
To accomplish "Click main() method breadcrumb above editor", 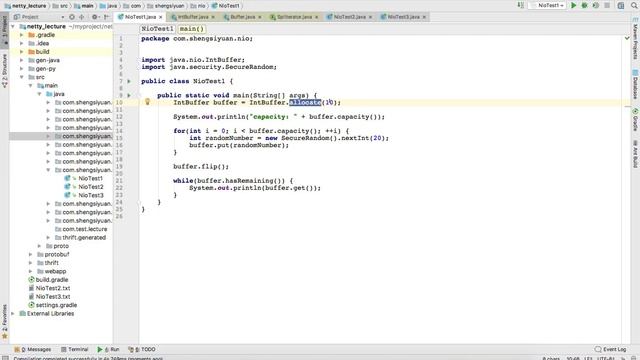I will tap(191, 29).
